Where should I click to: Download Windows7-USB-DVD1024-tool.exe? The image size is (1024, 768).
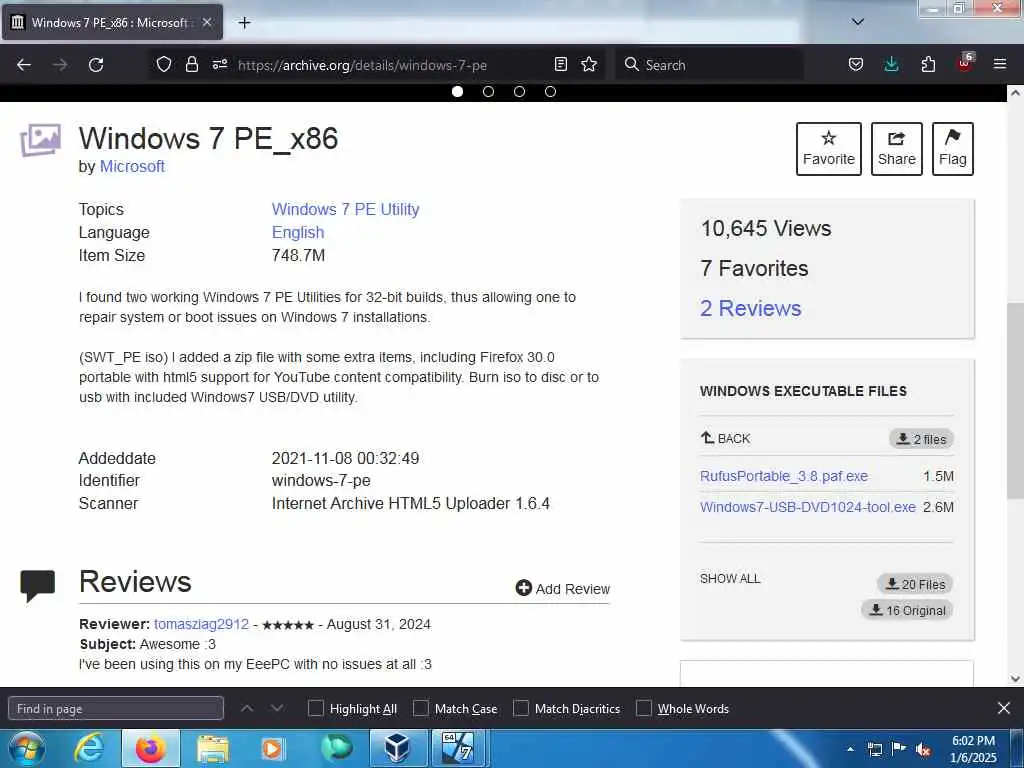(808, 507)
